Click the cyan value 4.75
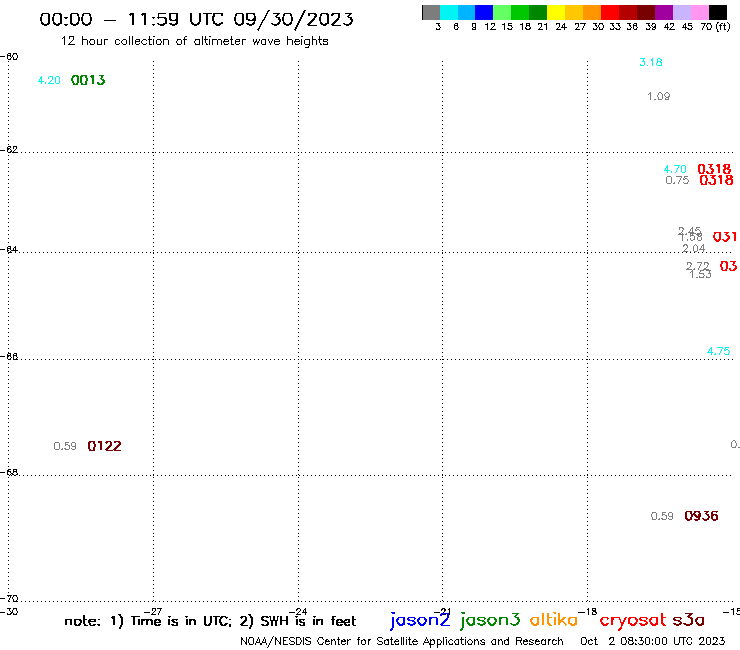The width and height of the screenshot is (740, 650). click(x=718, y=351)
